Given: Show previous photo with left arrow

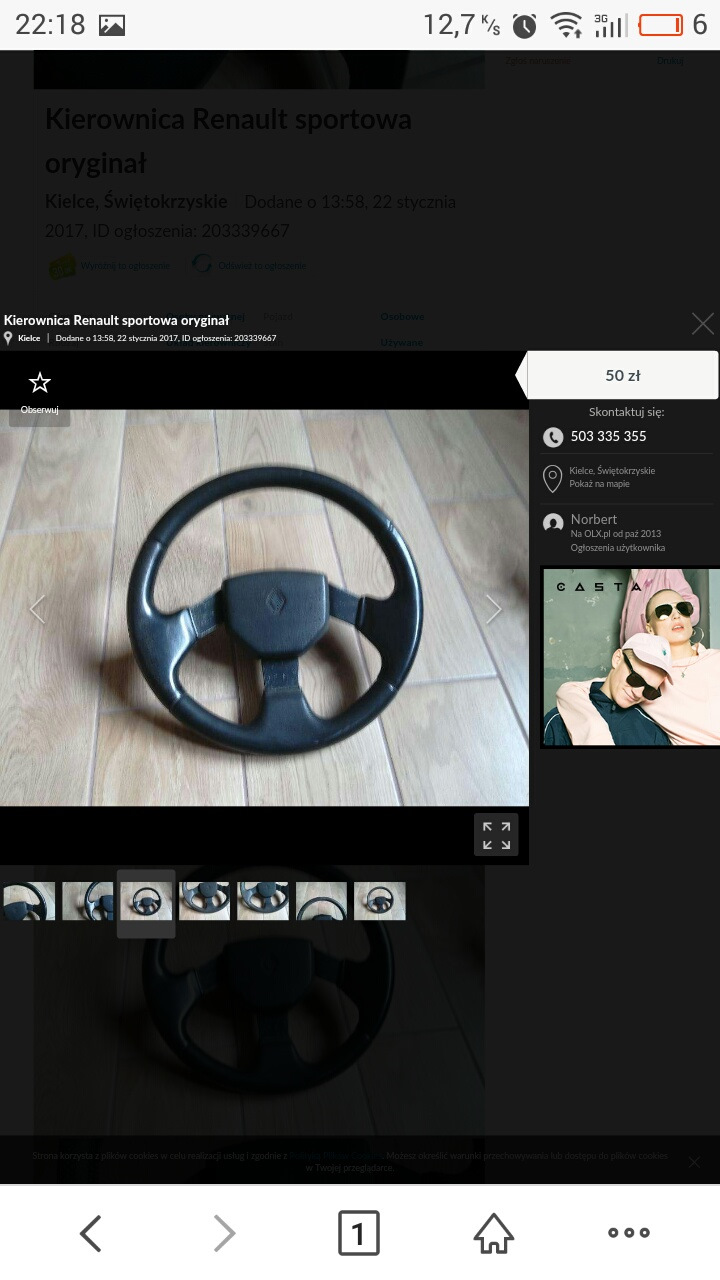Looking at the screenshot, I should [37, 608].
